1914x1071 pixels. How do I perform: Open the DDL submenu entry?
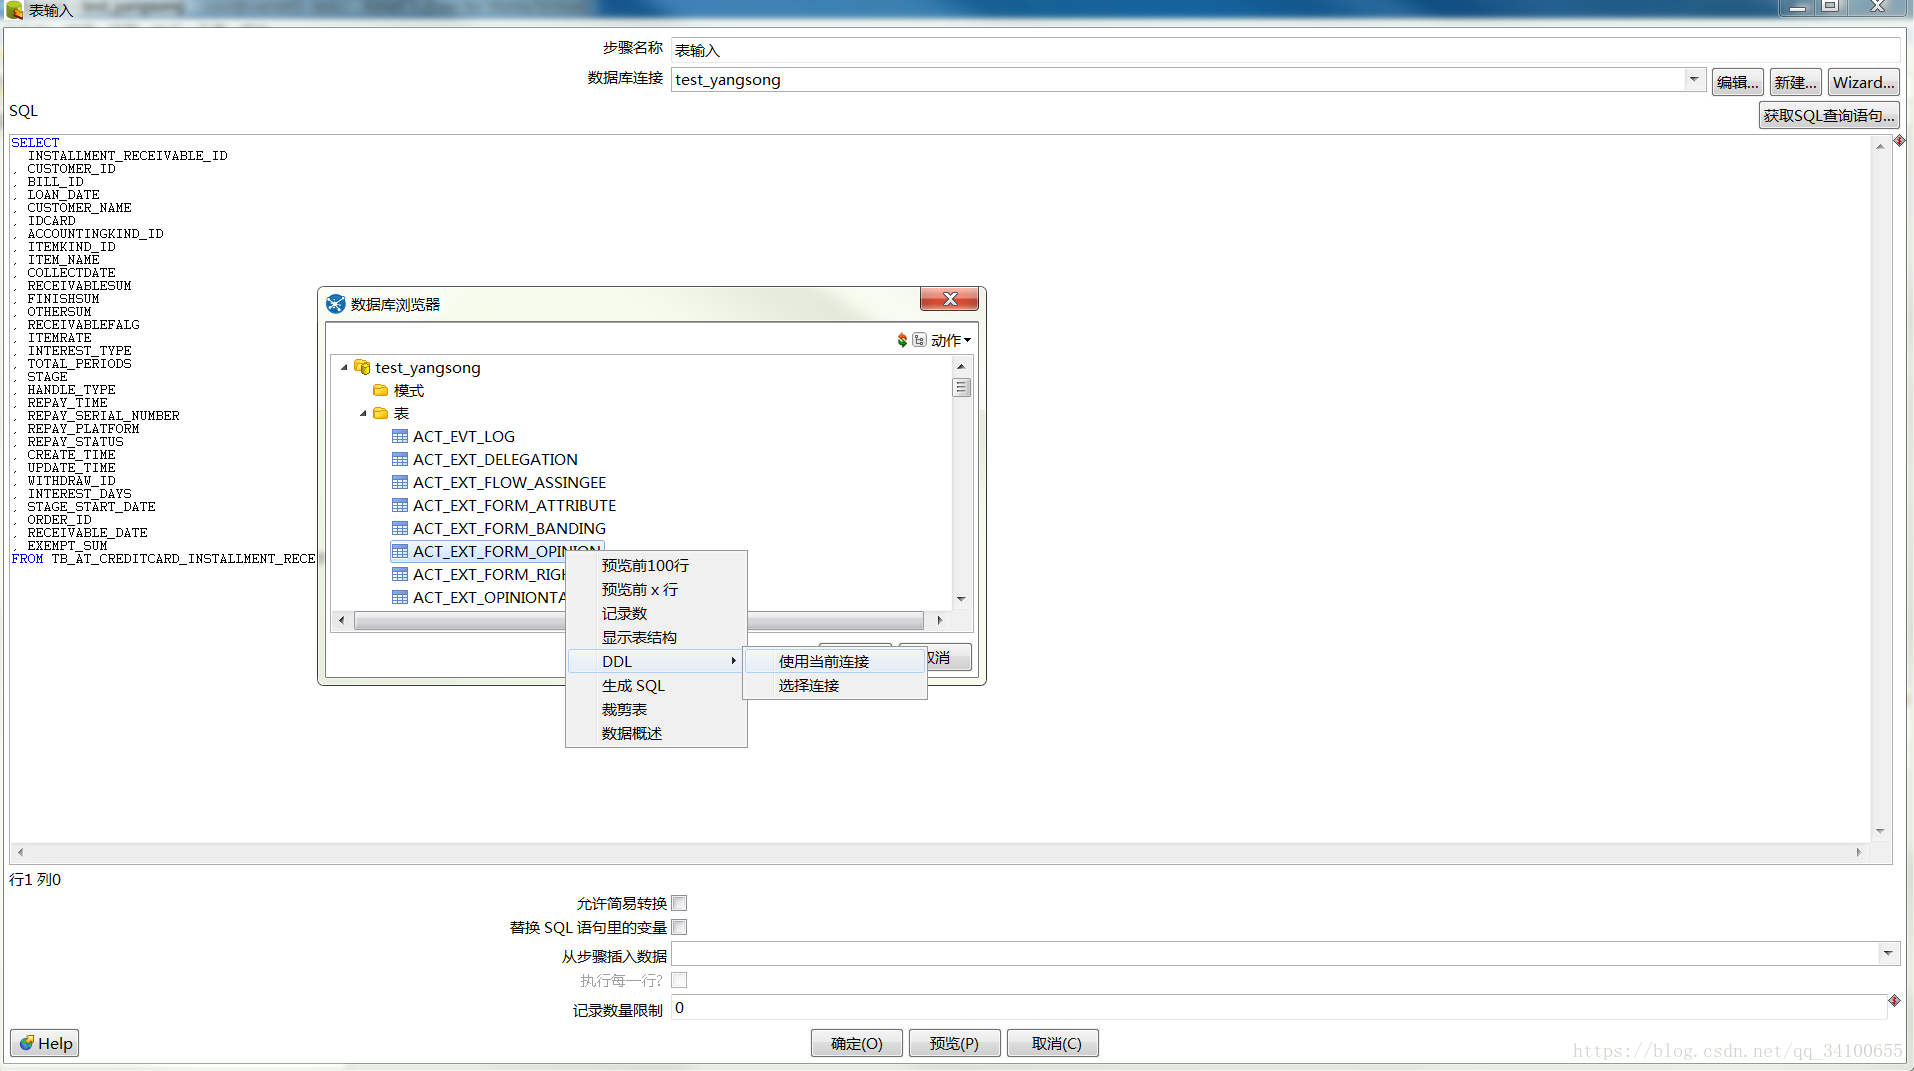click(x=656, y=661)
